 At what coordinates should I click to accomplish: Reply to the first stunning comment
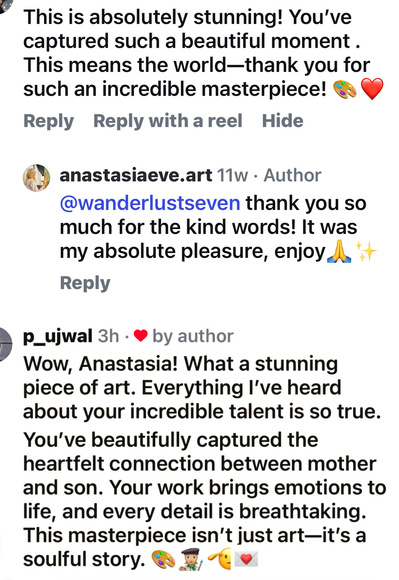[48, 121]
